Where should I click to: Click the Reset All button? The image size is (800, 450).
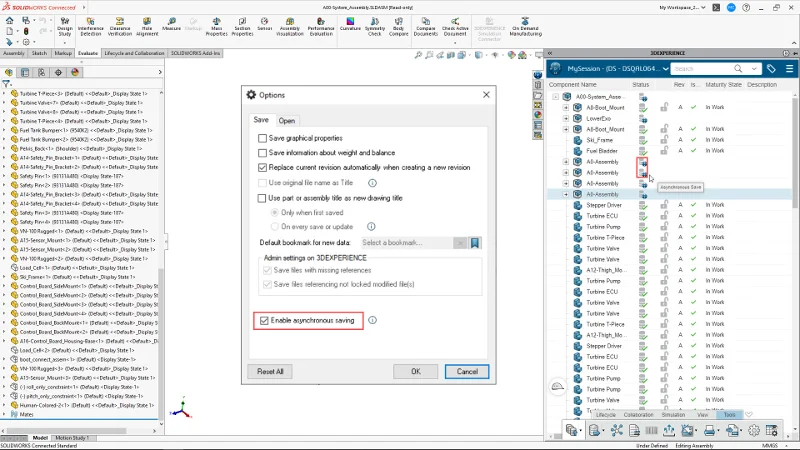271,371
